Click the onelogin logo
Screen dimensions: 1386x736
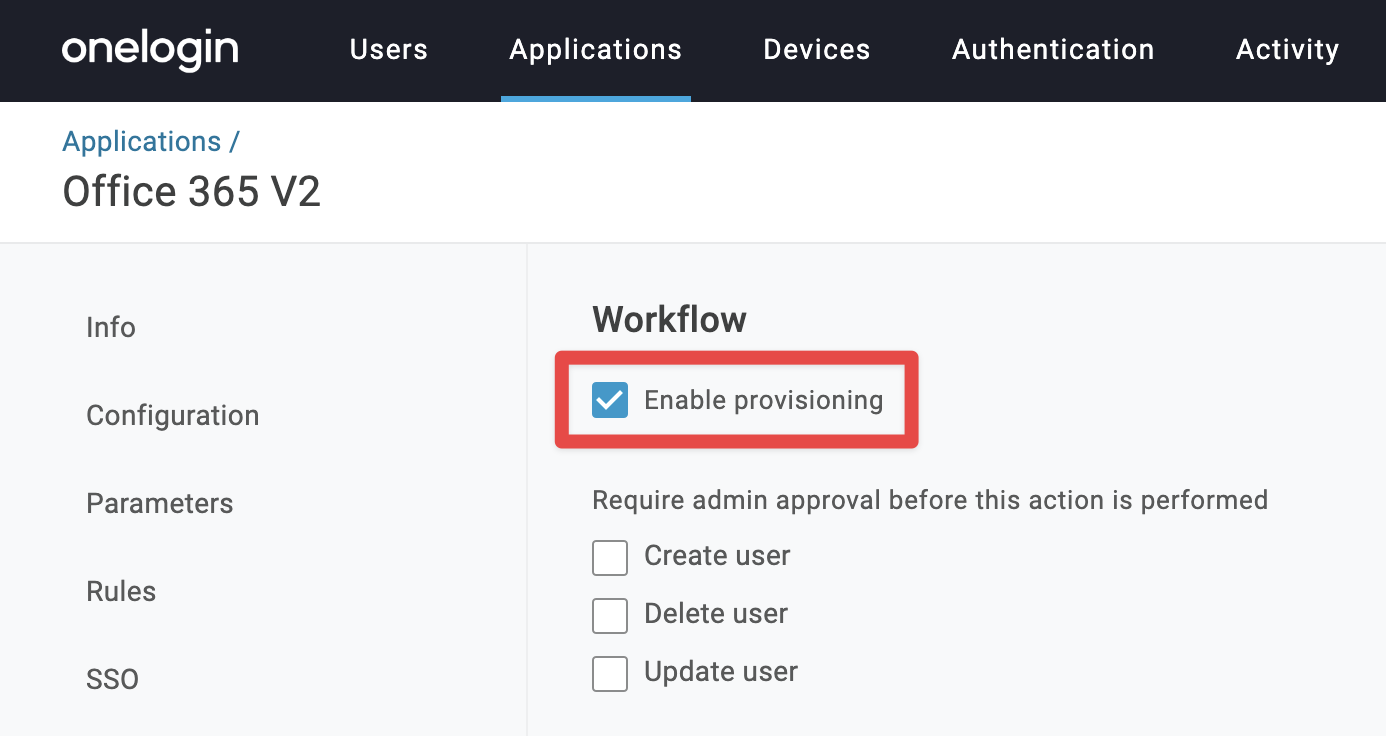click(x=150, y=50)
